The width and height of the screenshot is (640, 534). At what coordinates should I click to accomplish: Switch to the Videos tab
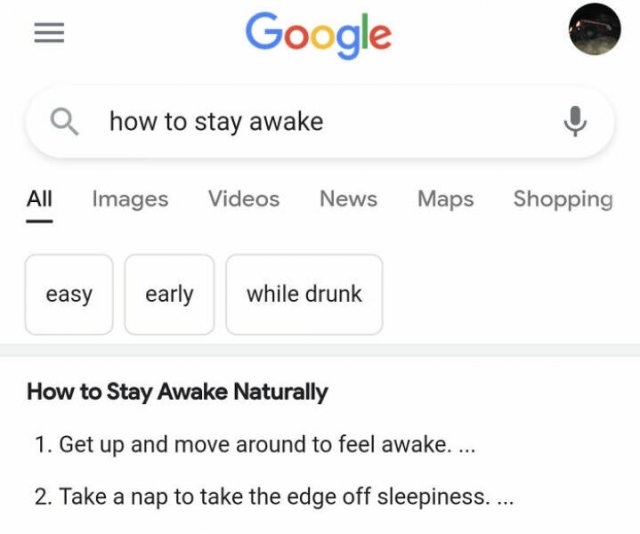tap(244, 199)
